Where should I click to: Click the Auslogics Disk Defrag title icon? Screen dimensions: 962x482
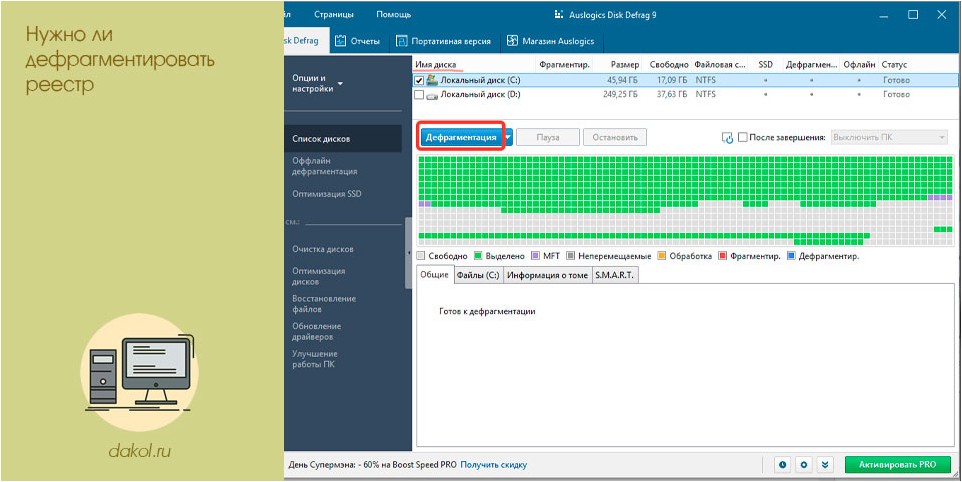pyautogui.click(x=558, y=14)
